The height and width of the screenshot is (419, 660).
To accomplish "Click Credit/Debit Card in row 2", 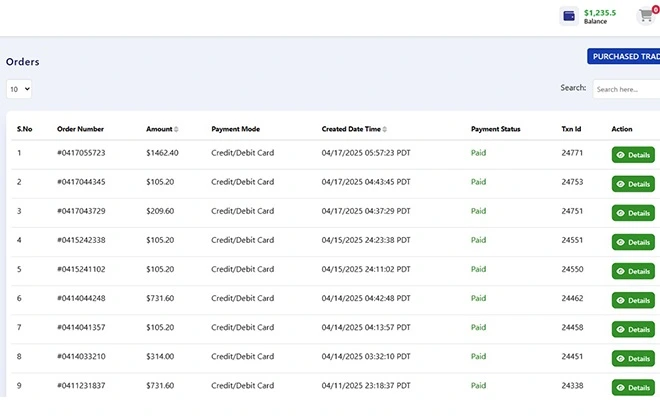I will (x=242, y=182).
